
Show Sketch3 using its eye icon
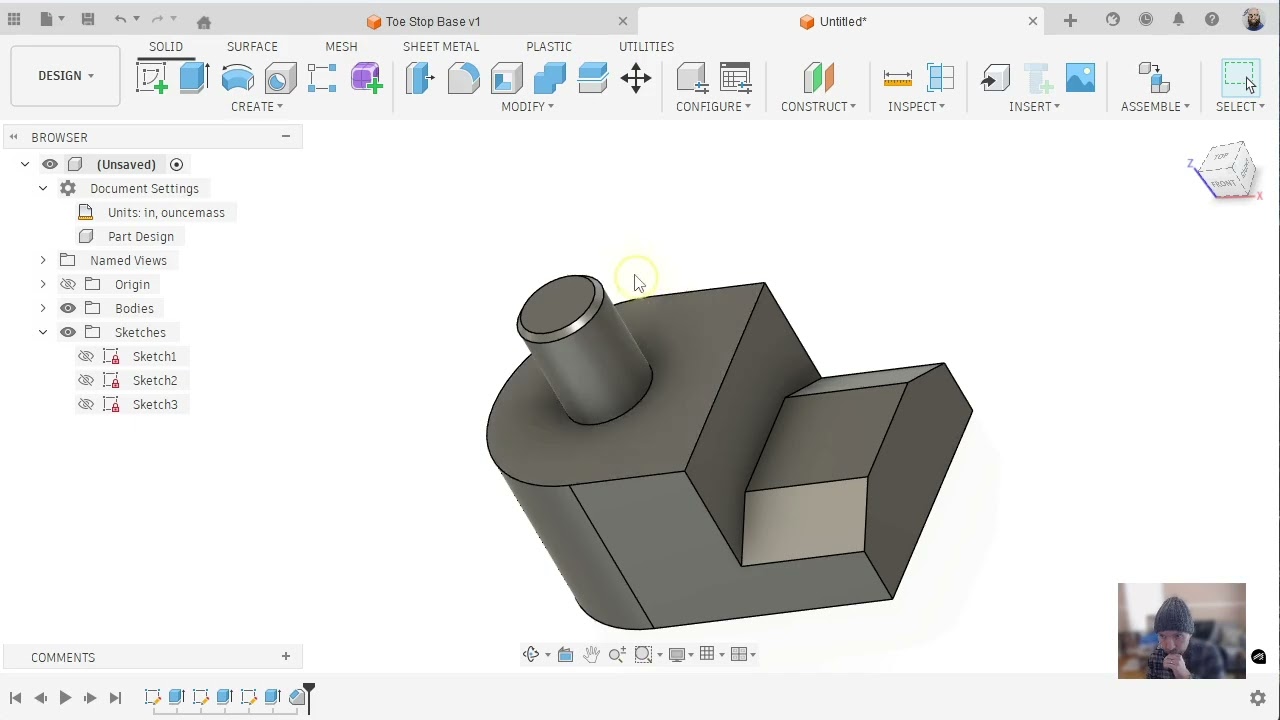[86, 404]
